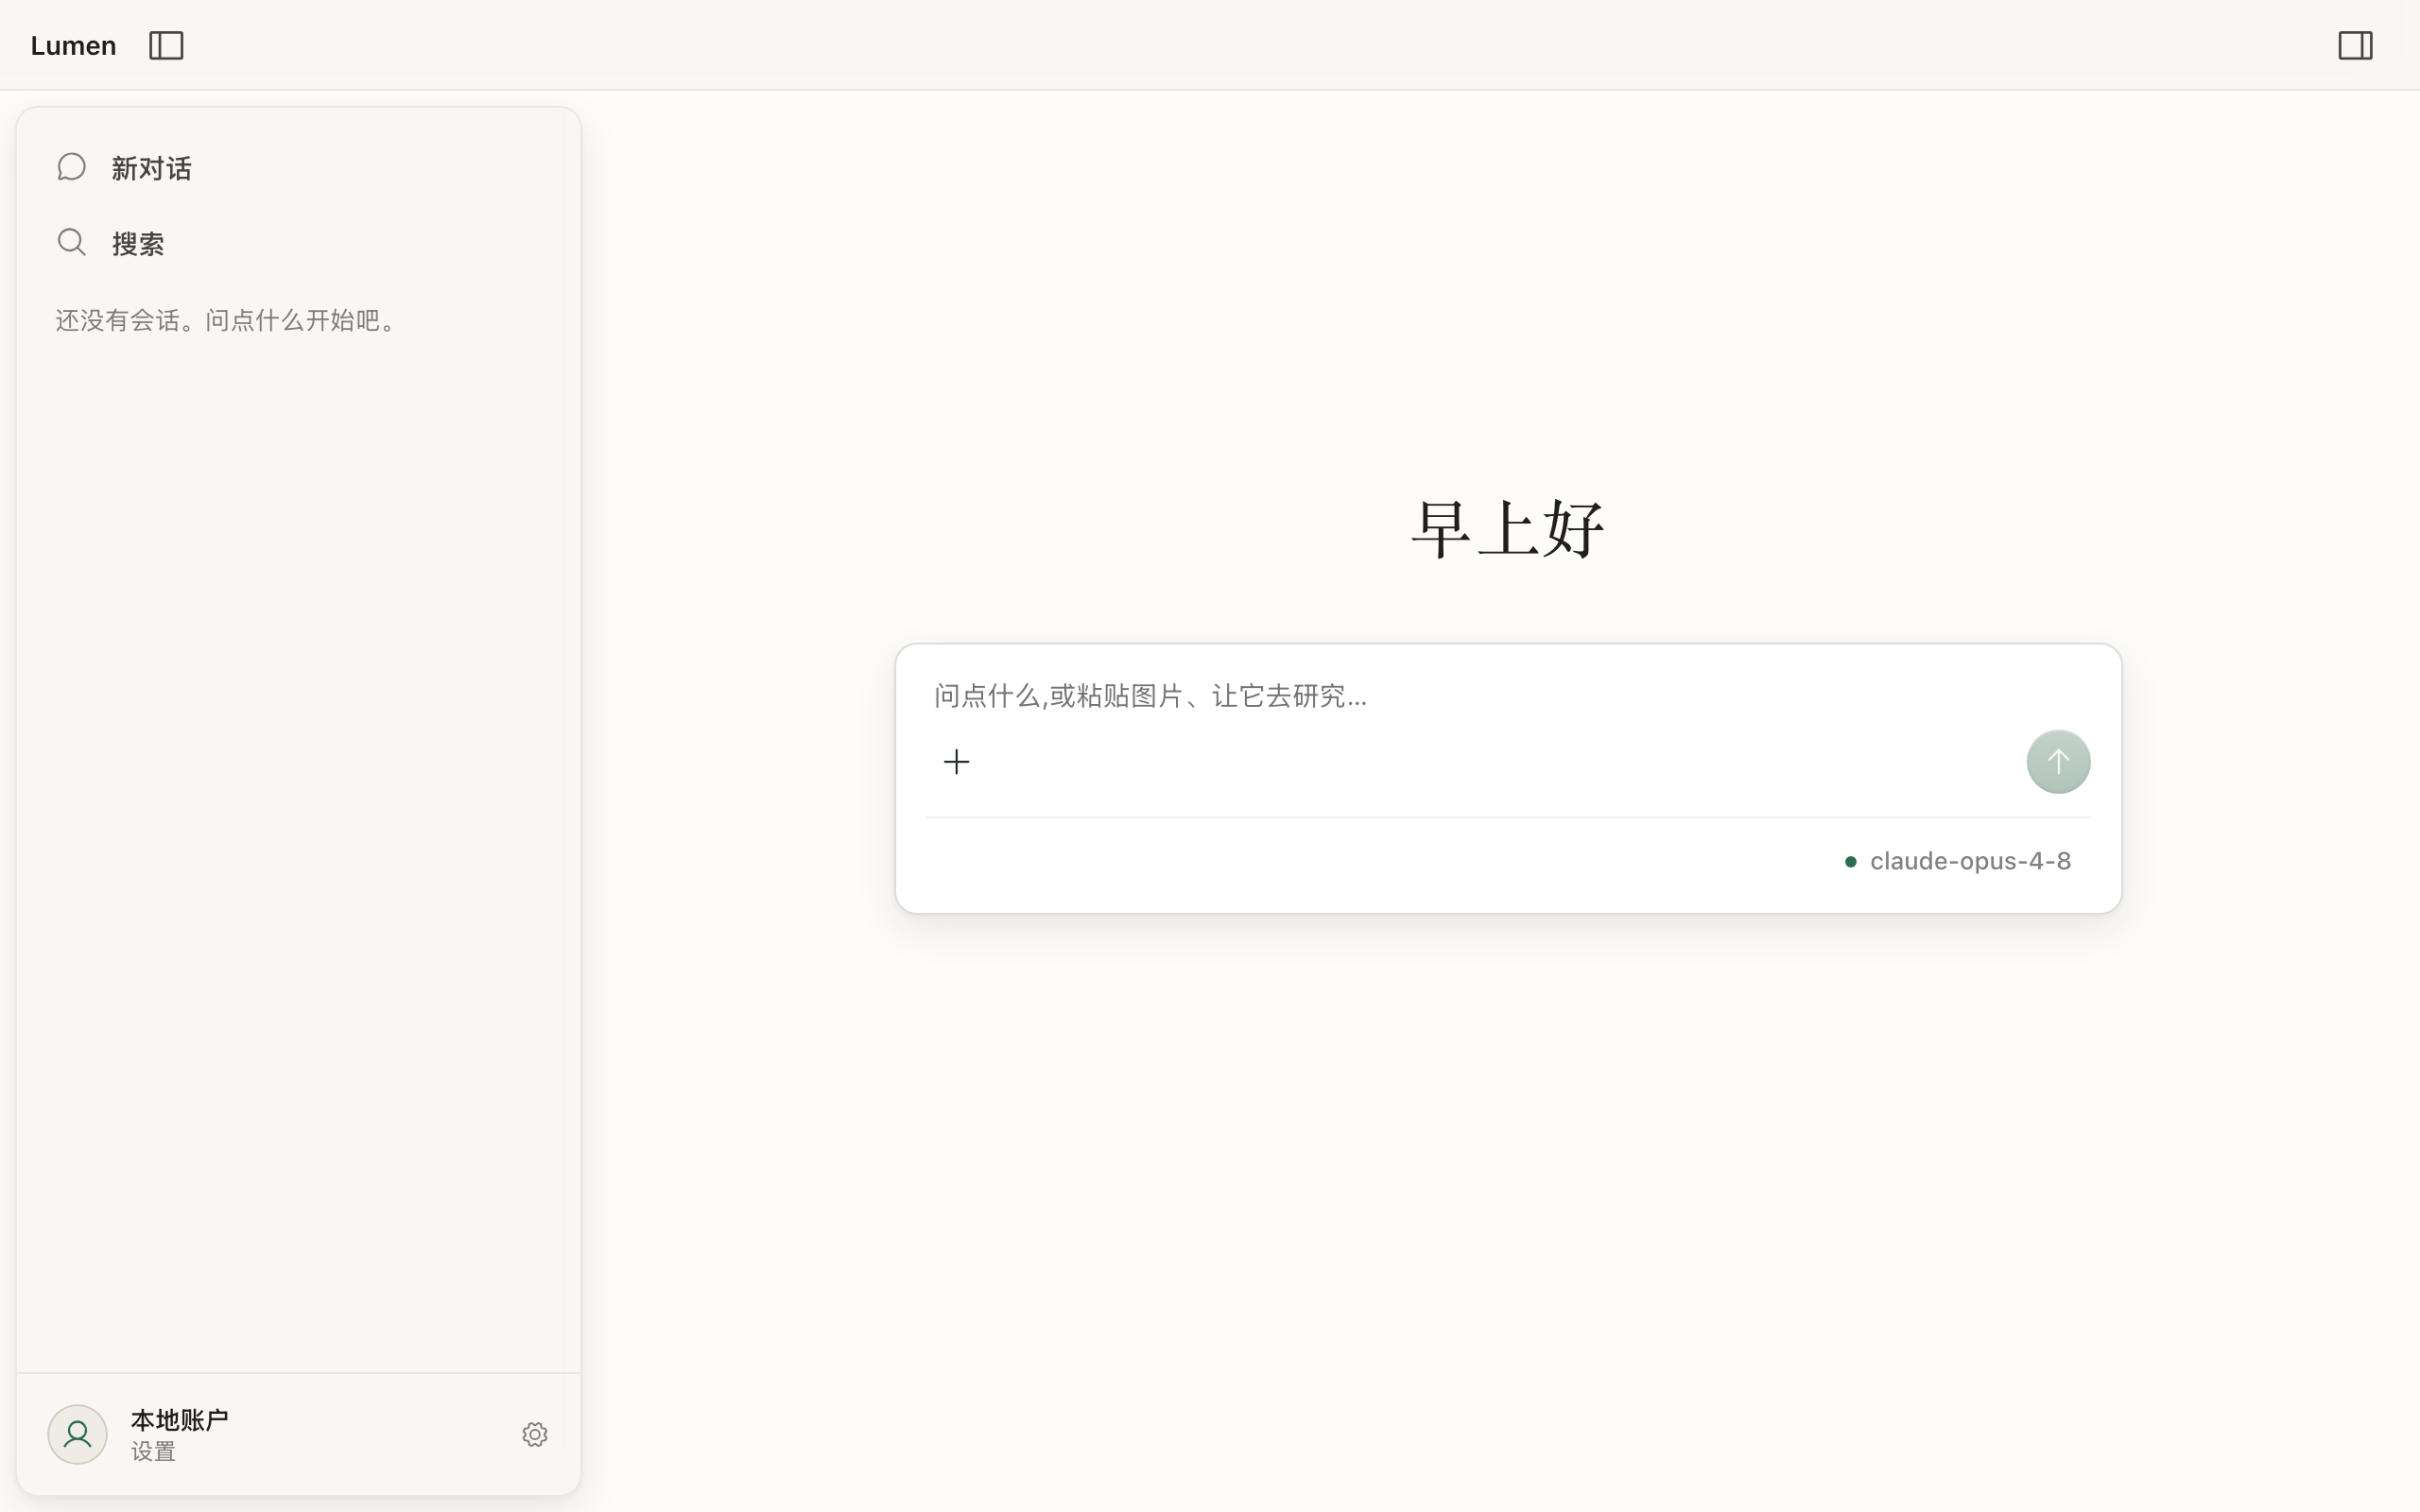This screenshot has width=2420, height=1512.
Task: Toggle the right side panel icon
Action: (2355, 45)
